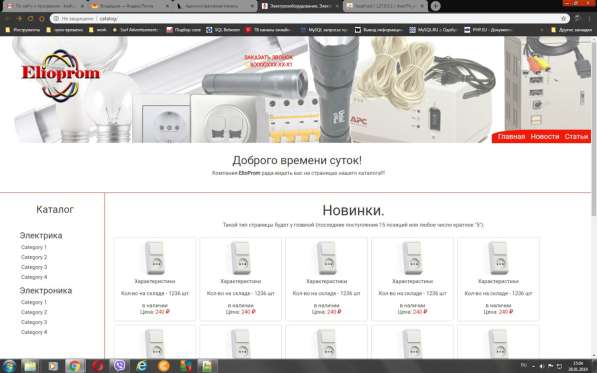Open the Главная menu item

tap(511, 136)
